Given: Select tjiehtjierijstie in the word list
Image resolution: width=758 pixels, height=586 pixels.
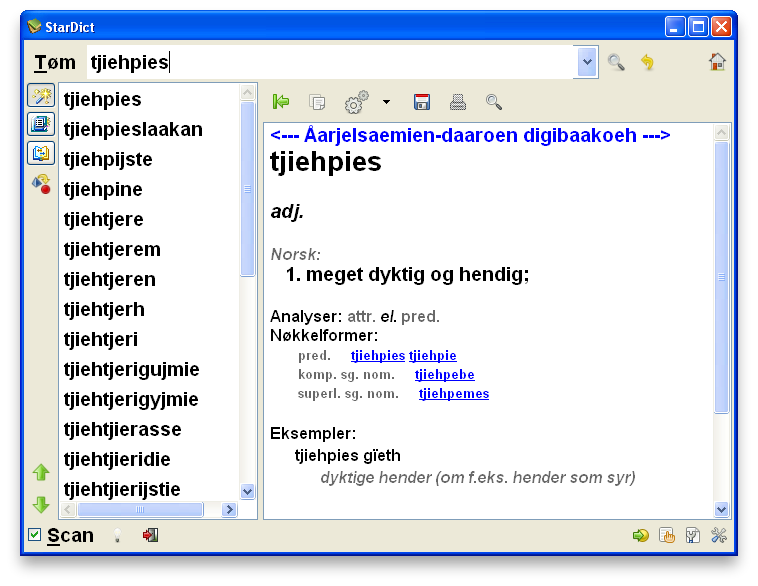Looking at the screenshot, I should click(x=150, y=489).
